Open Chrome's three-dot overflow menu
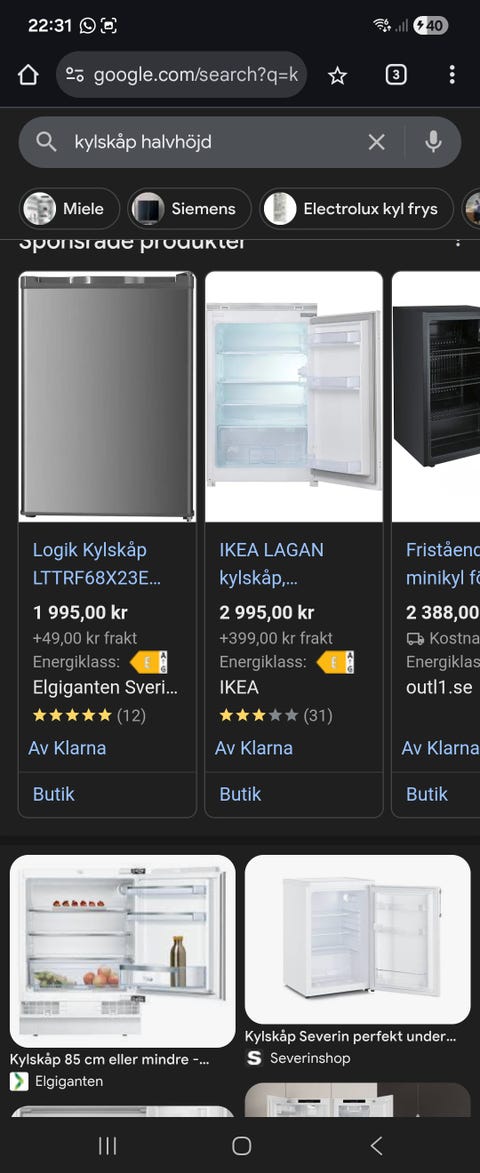The width and height of the screenshot is (480, 1173). pyautogui.click(x=452, y=75)
